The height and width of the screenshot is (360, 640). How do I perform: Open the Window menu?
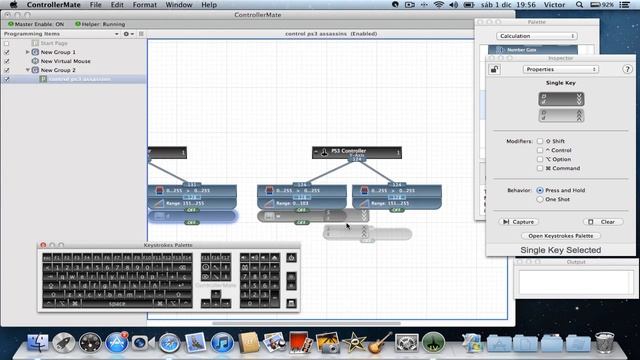[x=179, y=5]
